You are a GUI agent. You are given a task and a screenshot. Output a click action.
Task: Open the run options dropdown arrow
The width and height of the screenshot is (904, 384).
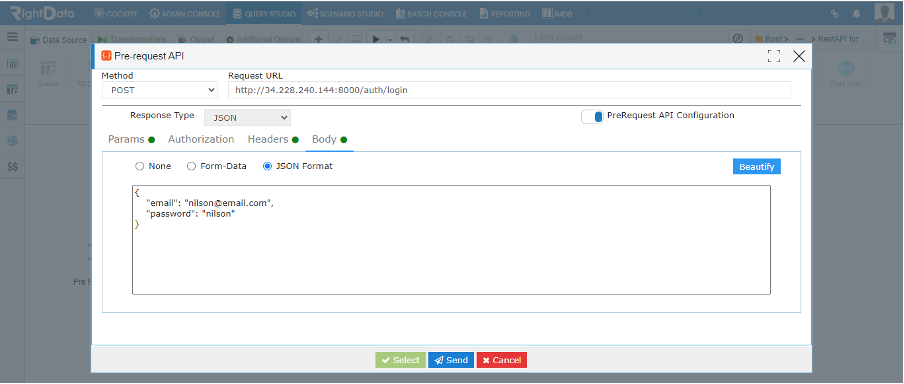click(389, 39)
